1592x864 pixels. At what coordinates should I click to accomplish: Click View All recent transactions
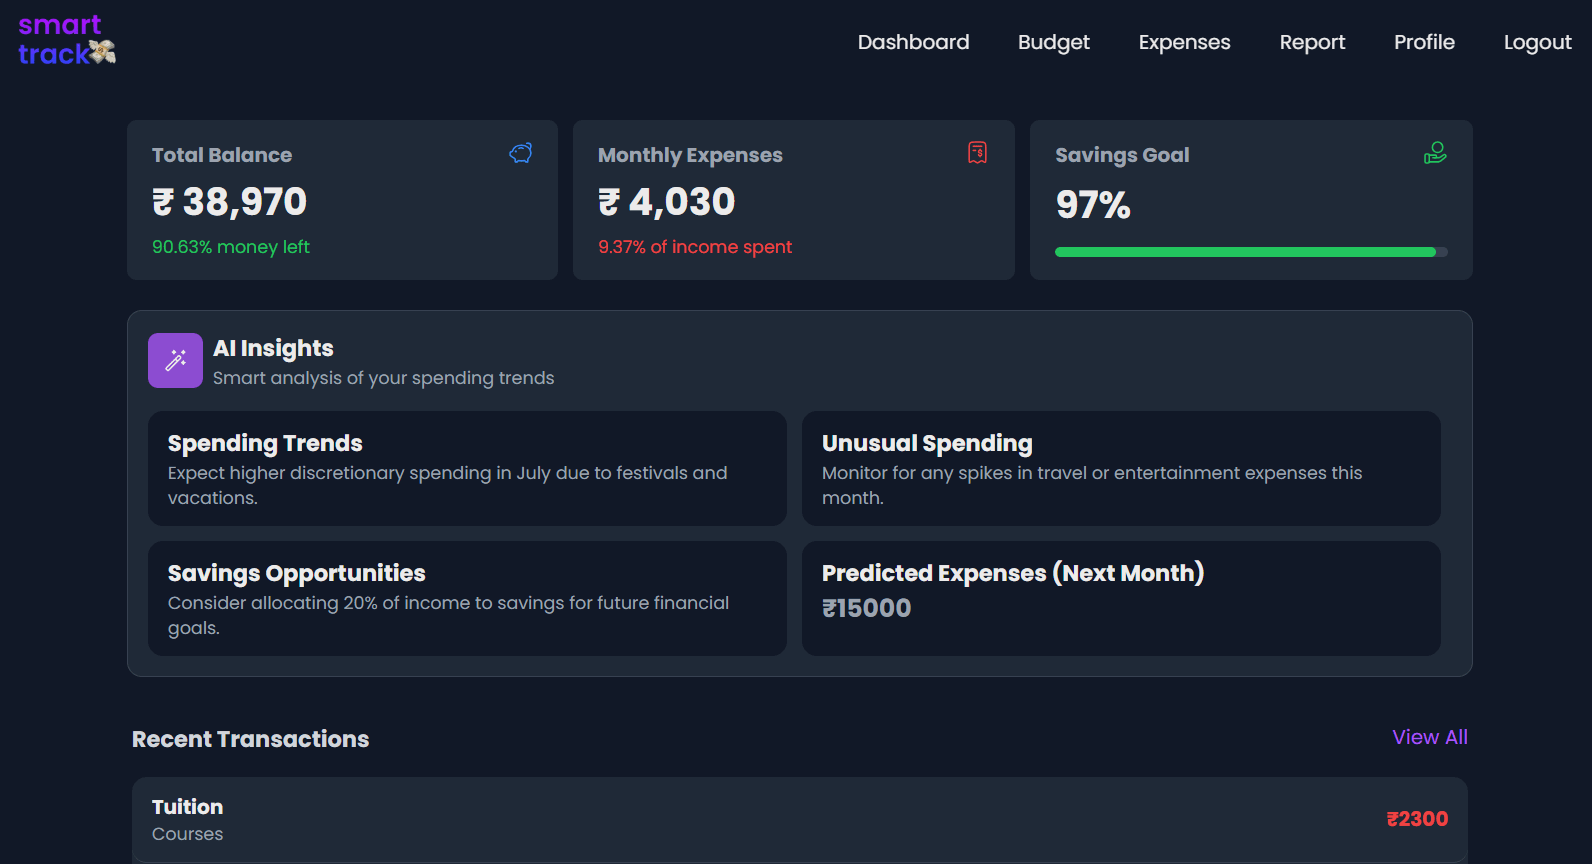point(1429,737)
